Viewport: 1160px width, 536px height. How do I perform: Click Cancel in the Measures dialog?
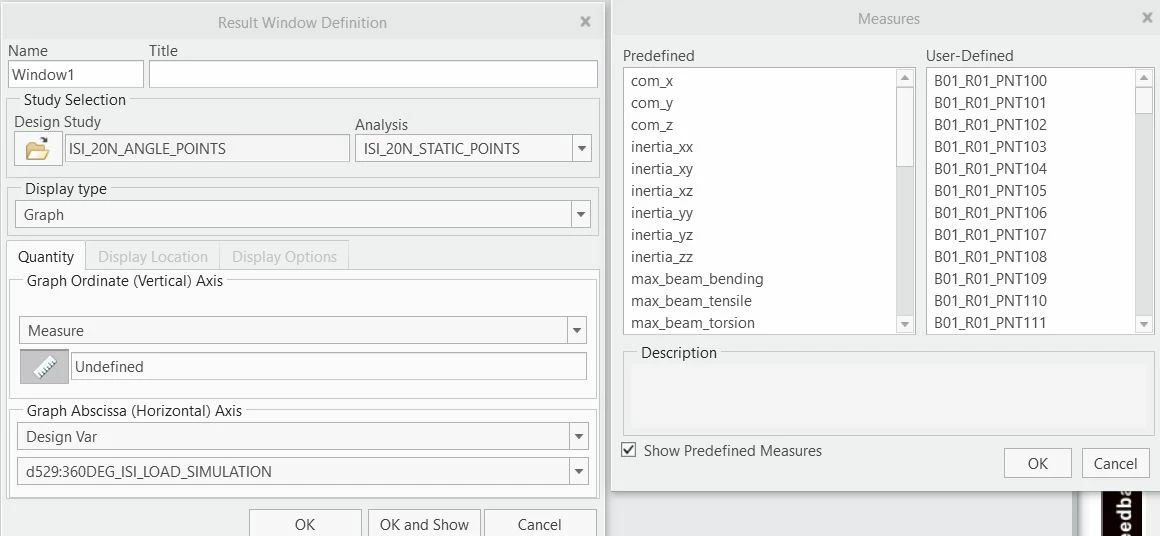coord(1115,464)
